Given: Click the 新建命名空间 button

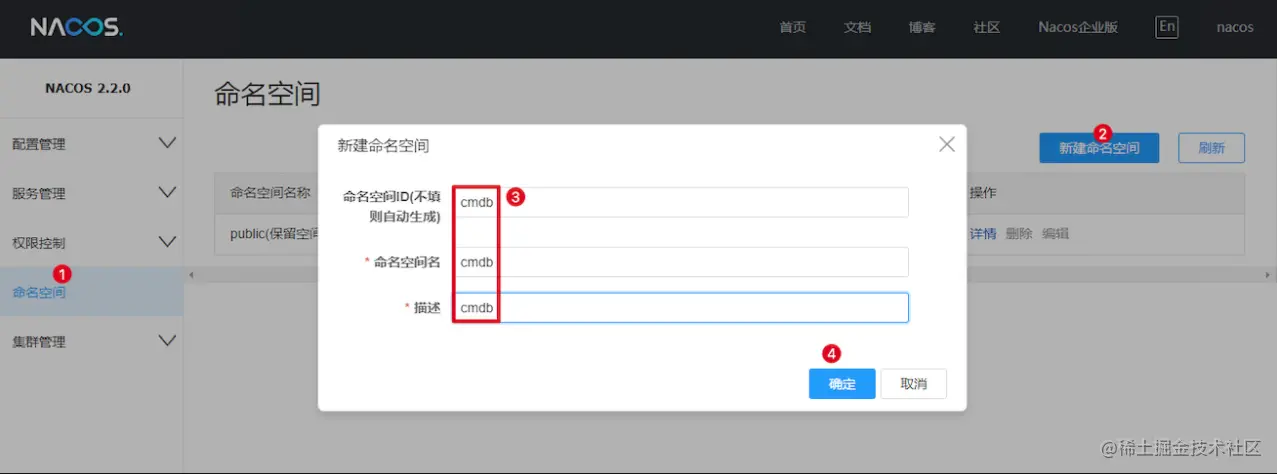Looking at the screenshot, I should click(1099, 148).
